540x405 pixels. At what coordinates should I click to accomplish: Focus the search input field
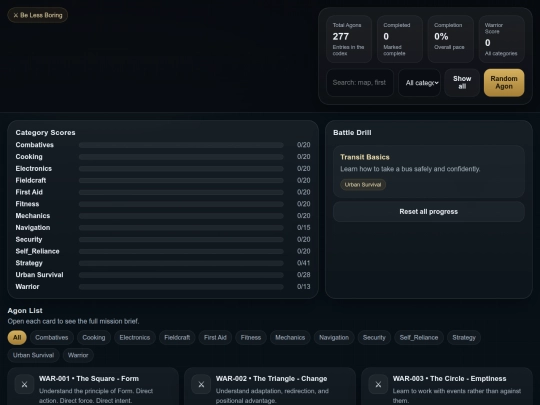(x=360, y=83)
